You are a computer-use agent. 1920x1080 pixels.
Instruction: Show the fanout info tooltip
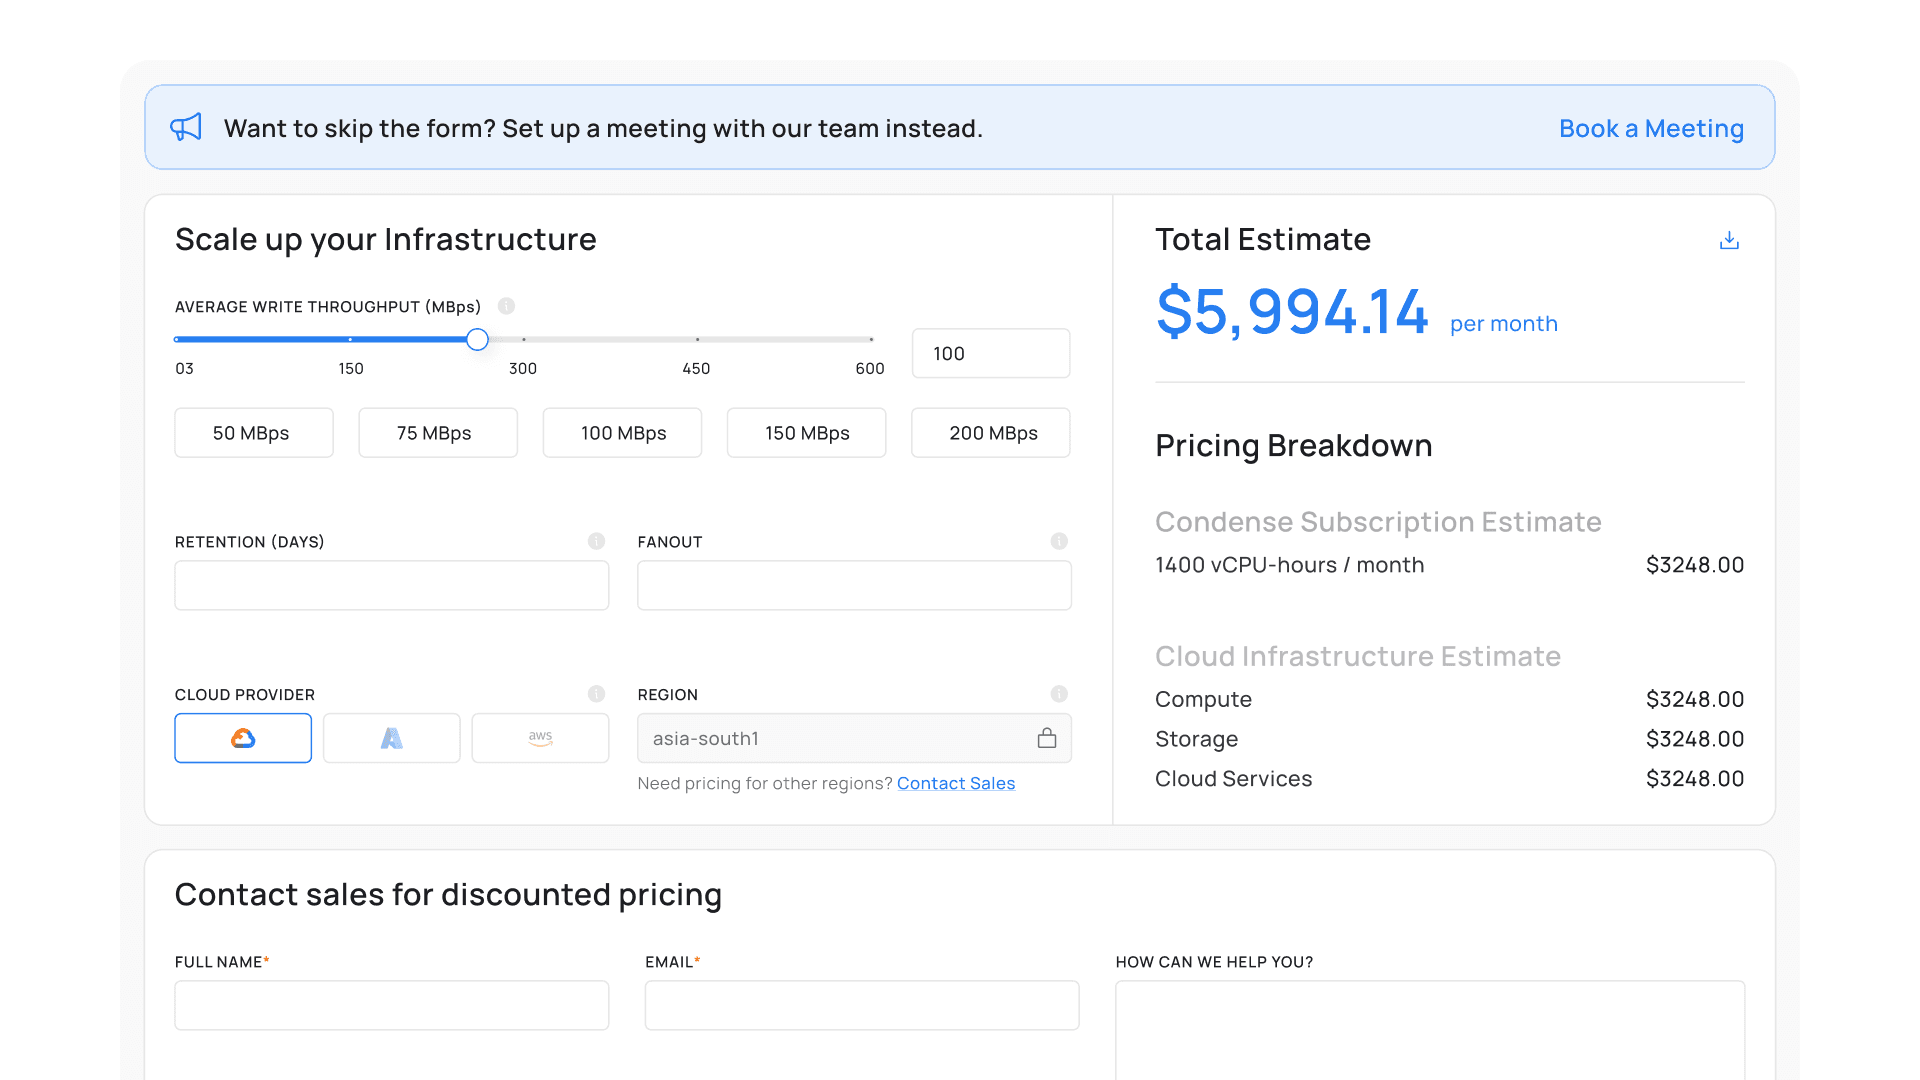tap(1059, 541)
